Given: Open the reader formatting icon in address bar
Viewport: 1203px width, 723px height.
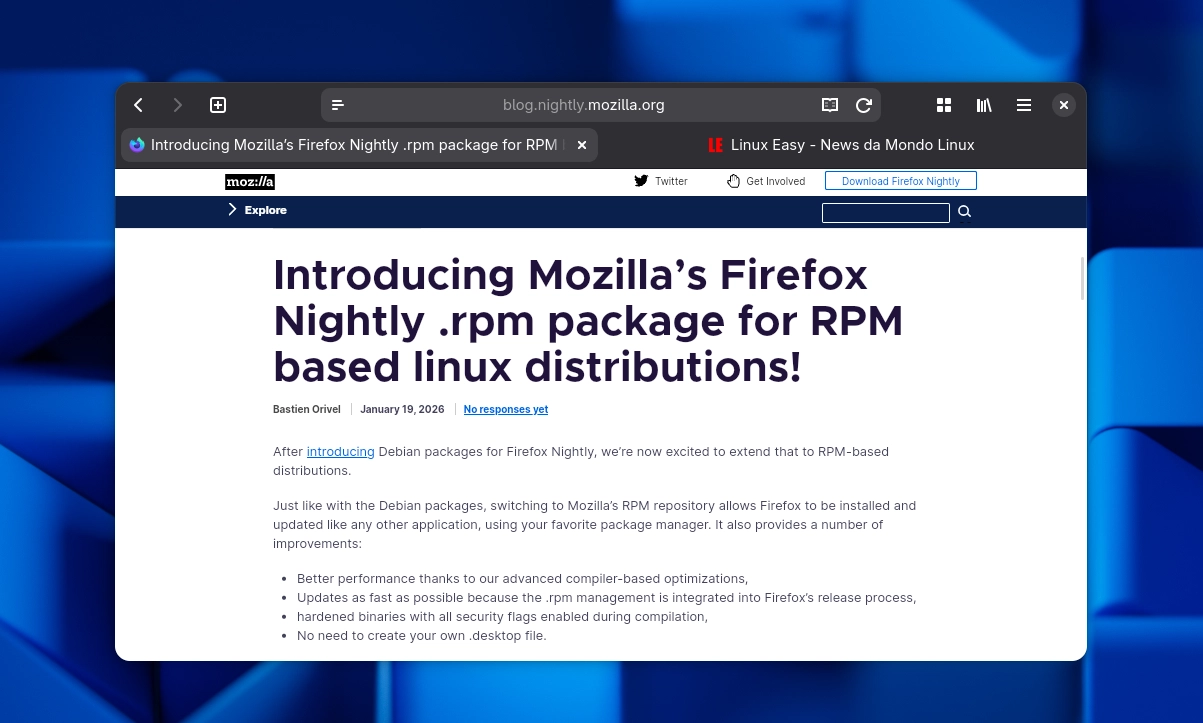Looking at the screenshot, I should click(338, 105).
